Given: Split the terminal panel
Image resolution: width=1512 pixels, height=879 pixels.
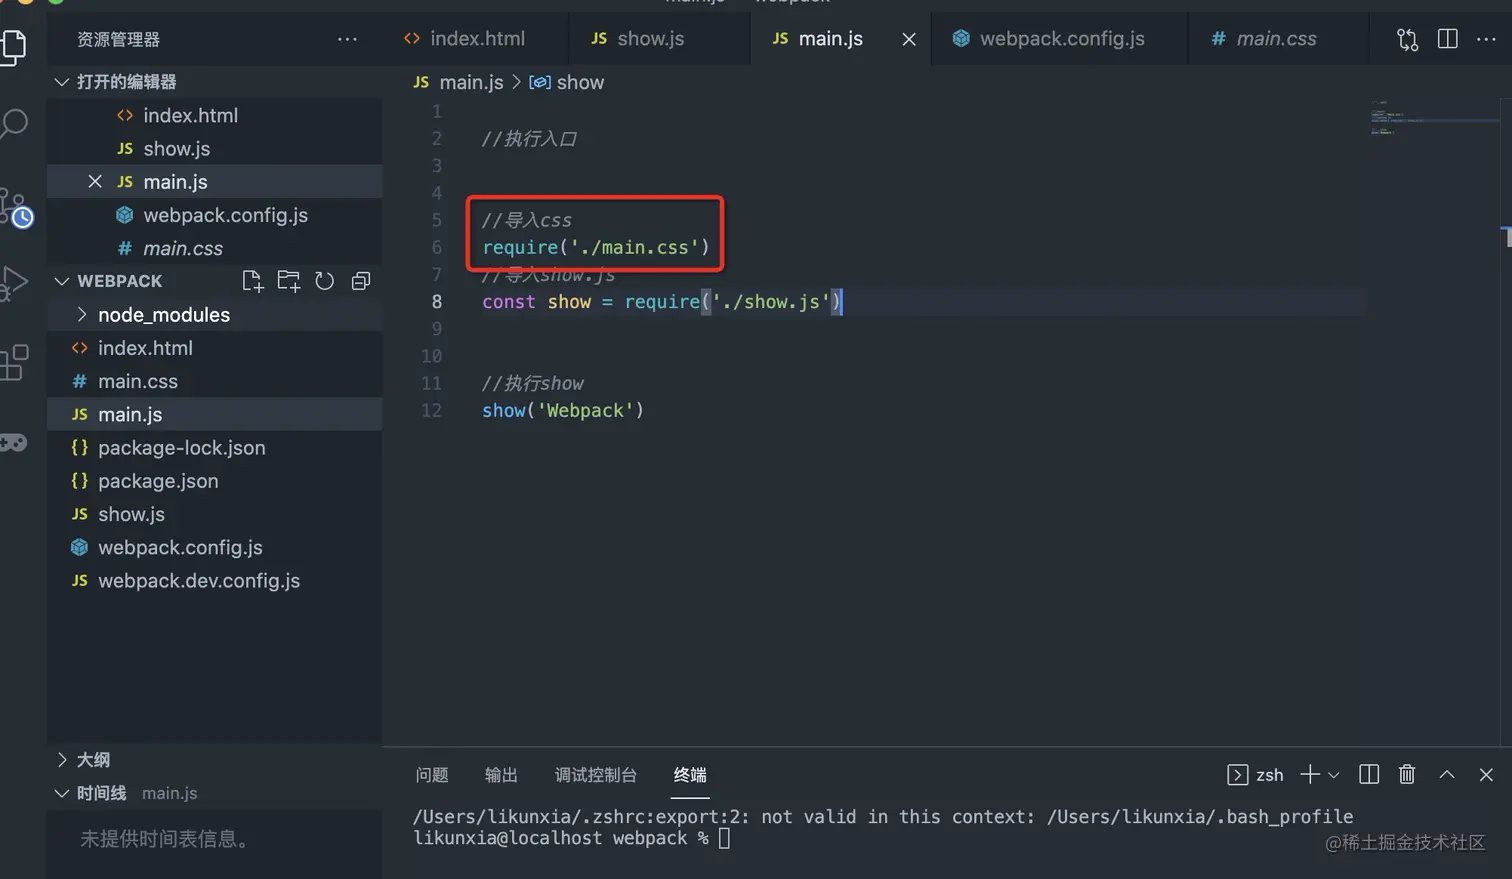Looking at the screenshot, I should [1369, 774].
